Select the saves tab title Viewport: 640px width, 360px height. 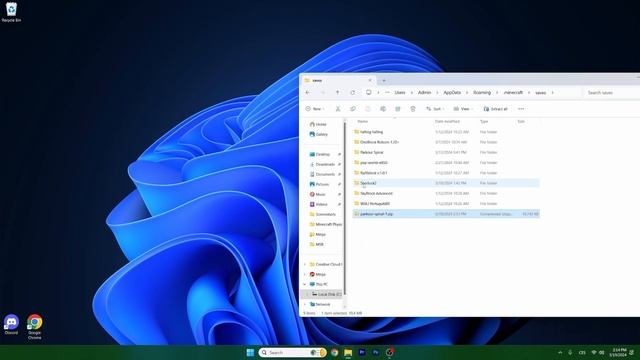pyautogui.click(x=317, y=81)
